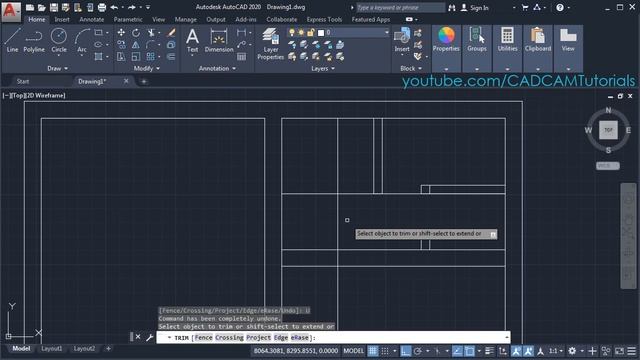Choose the Fence option in command line

[203, 338]
